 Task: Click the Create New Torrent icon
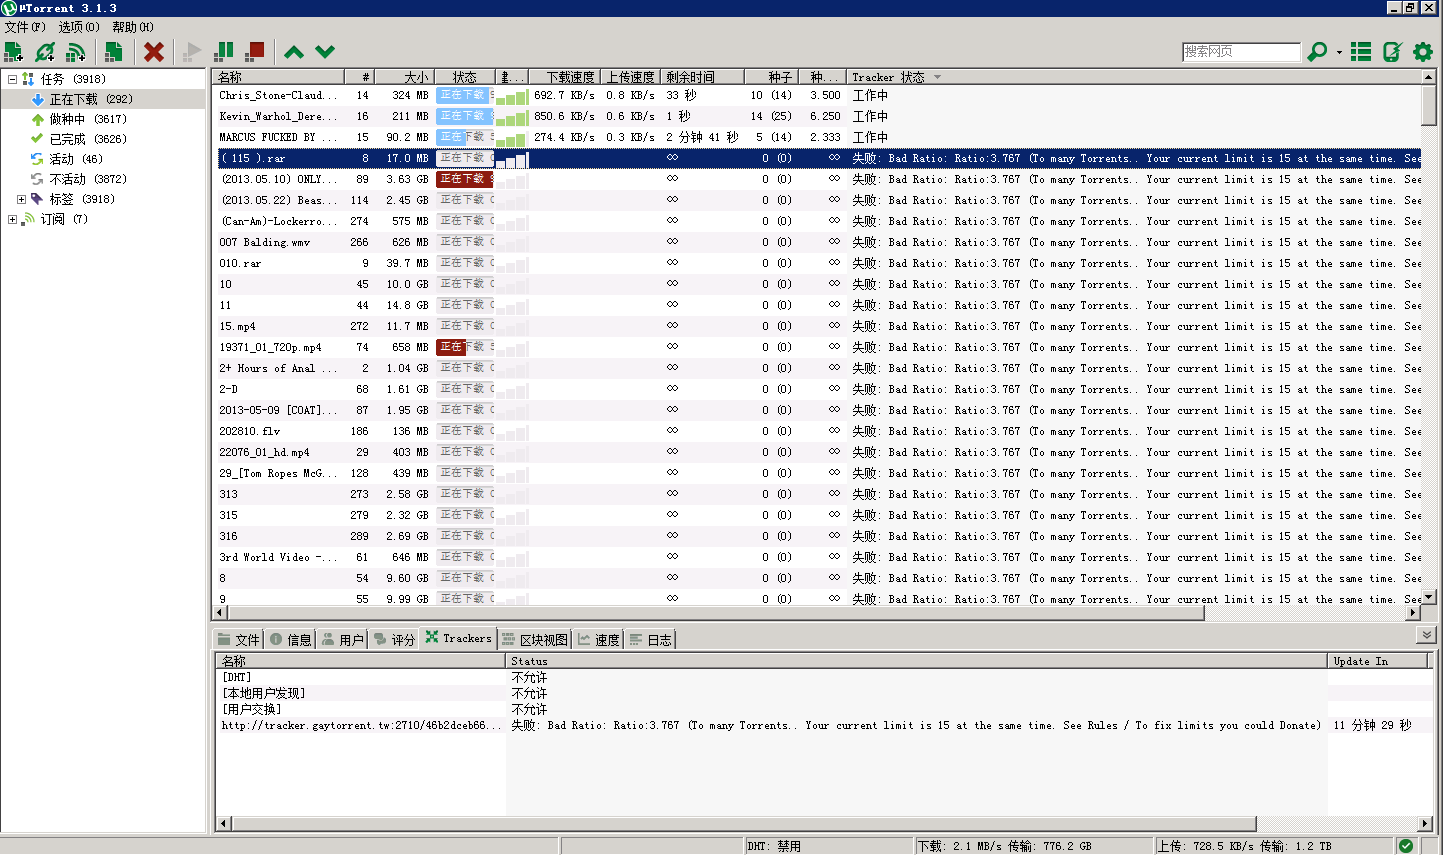click(114, 52)
